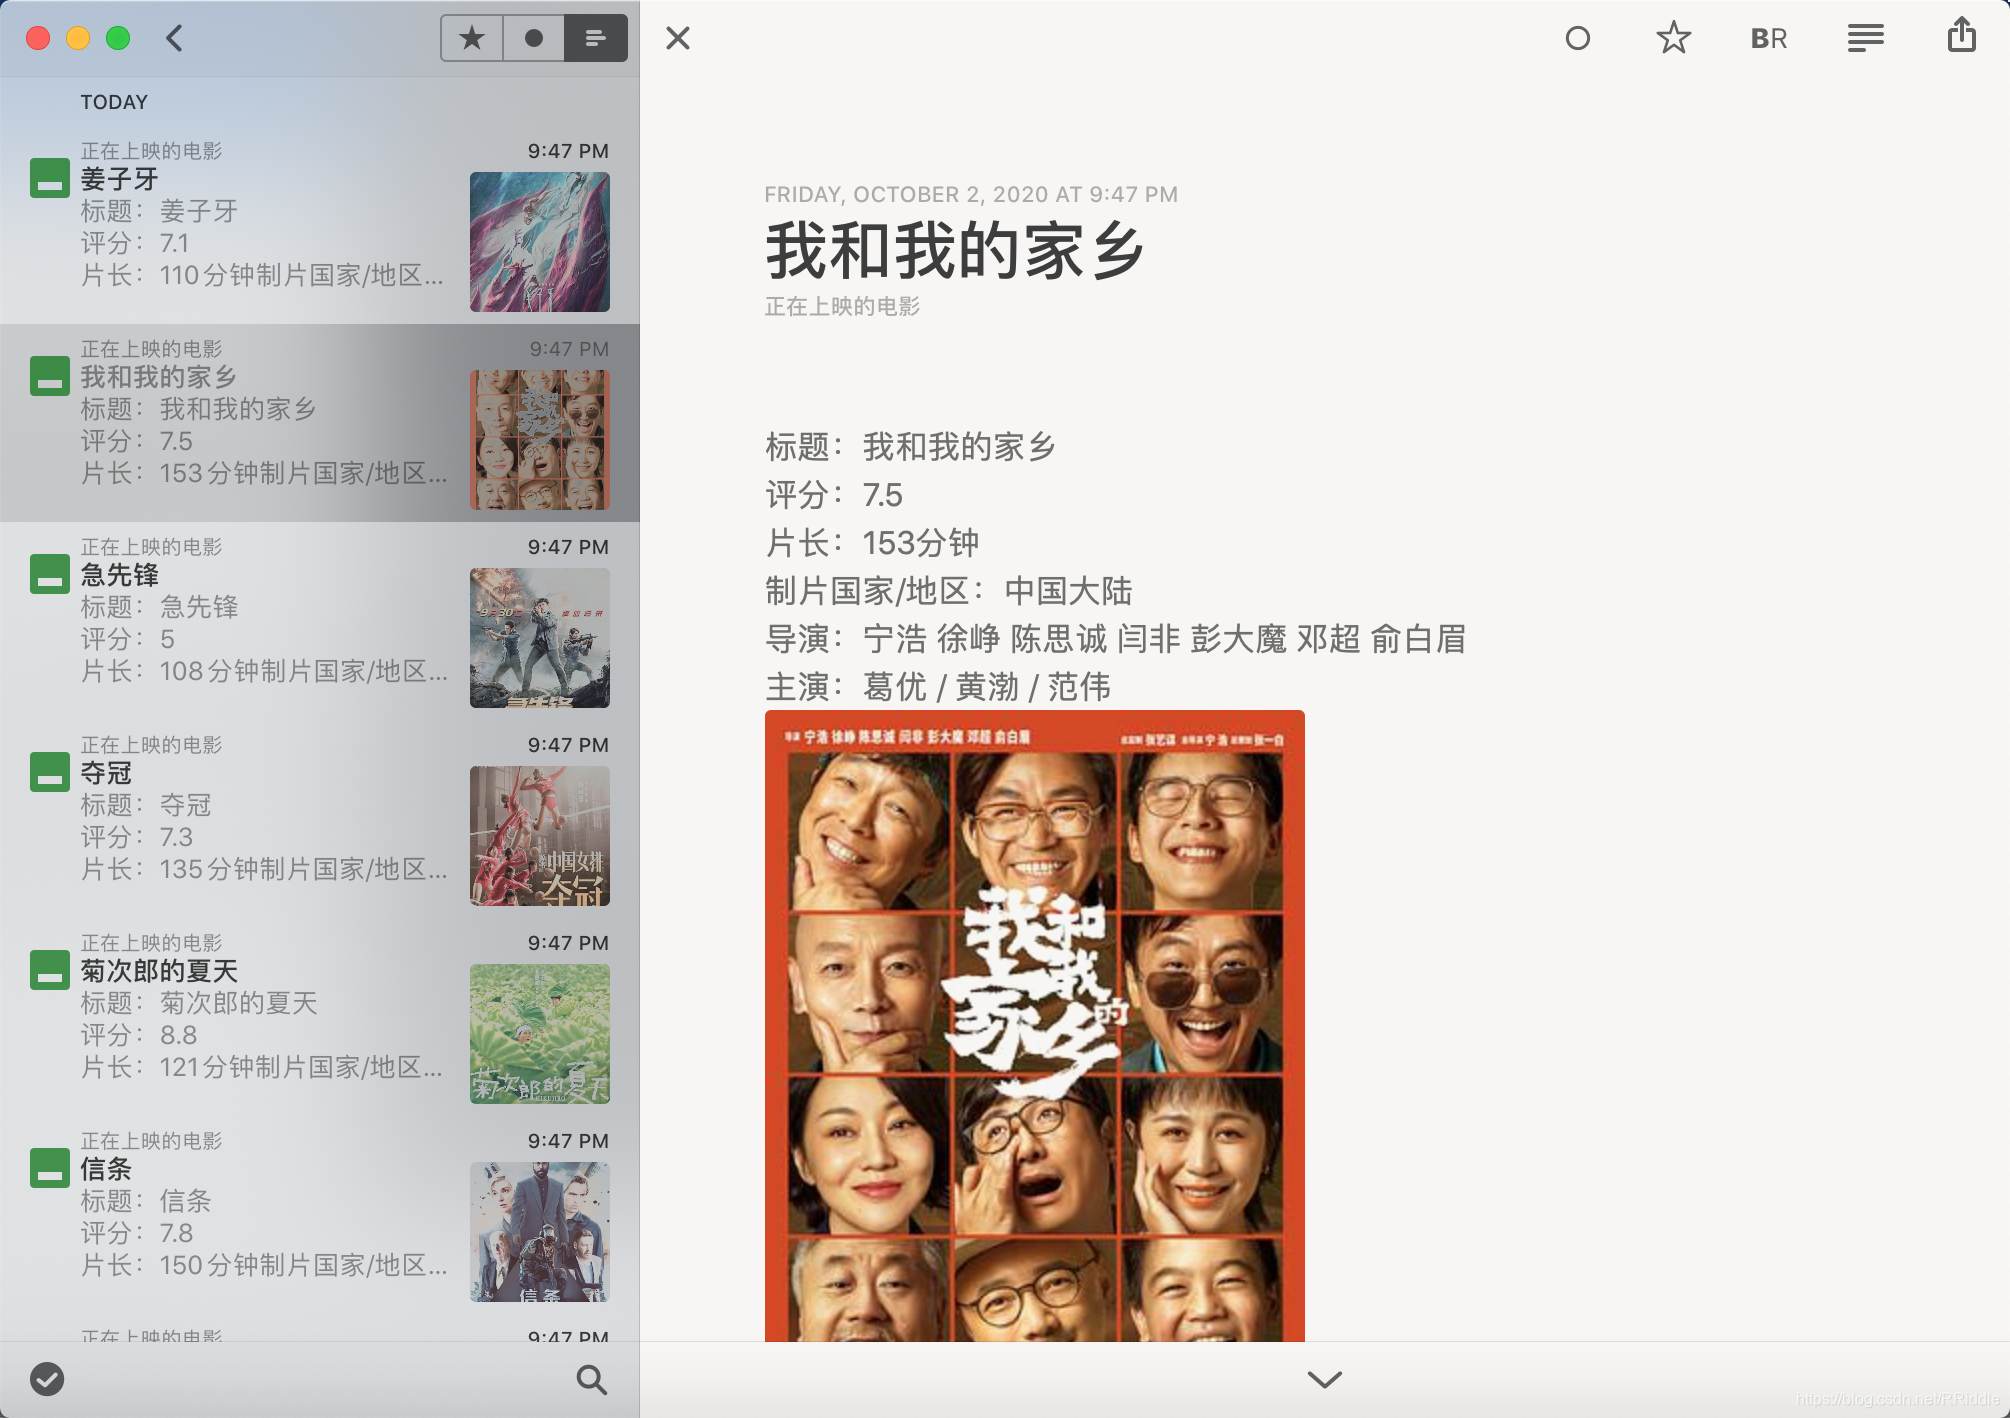Image resolution: width=2010 pixels, height=1418 pixels.
Task: Open search with magnifier icon
Action: tap(591, 1380)
